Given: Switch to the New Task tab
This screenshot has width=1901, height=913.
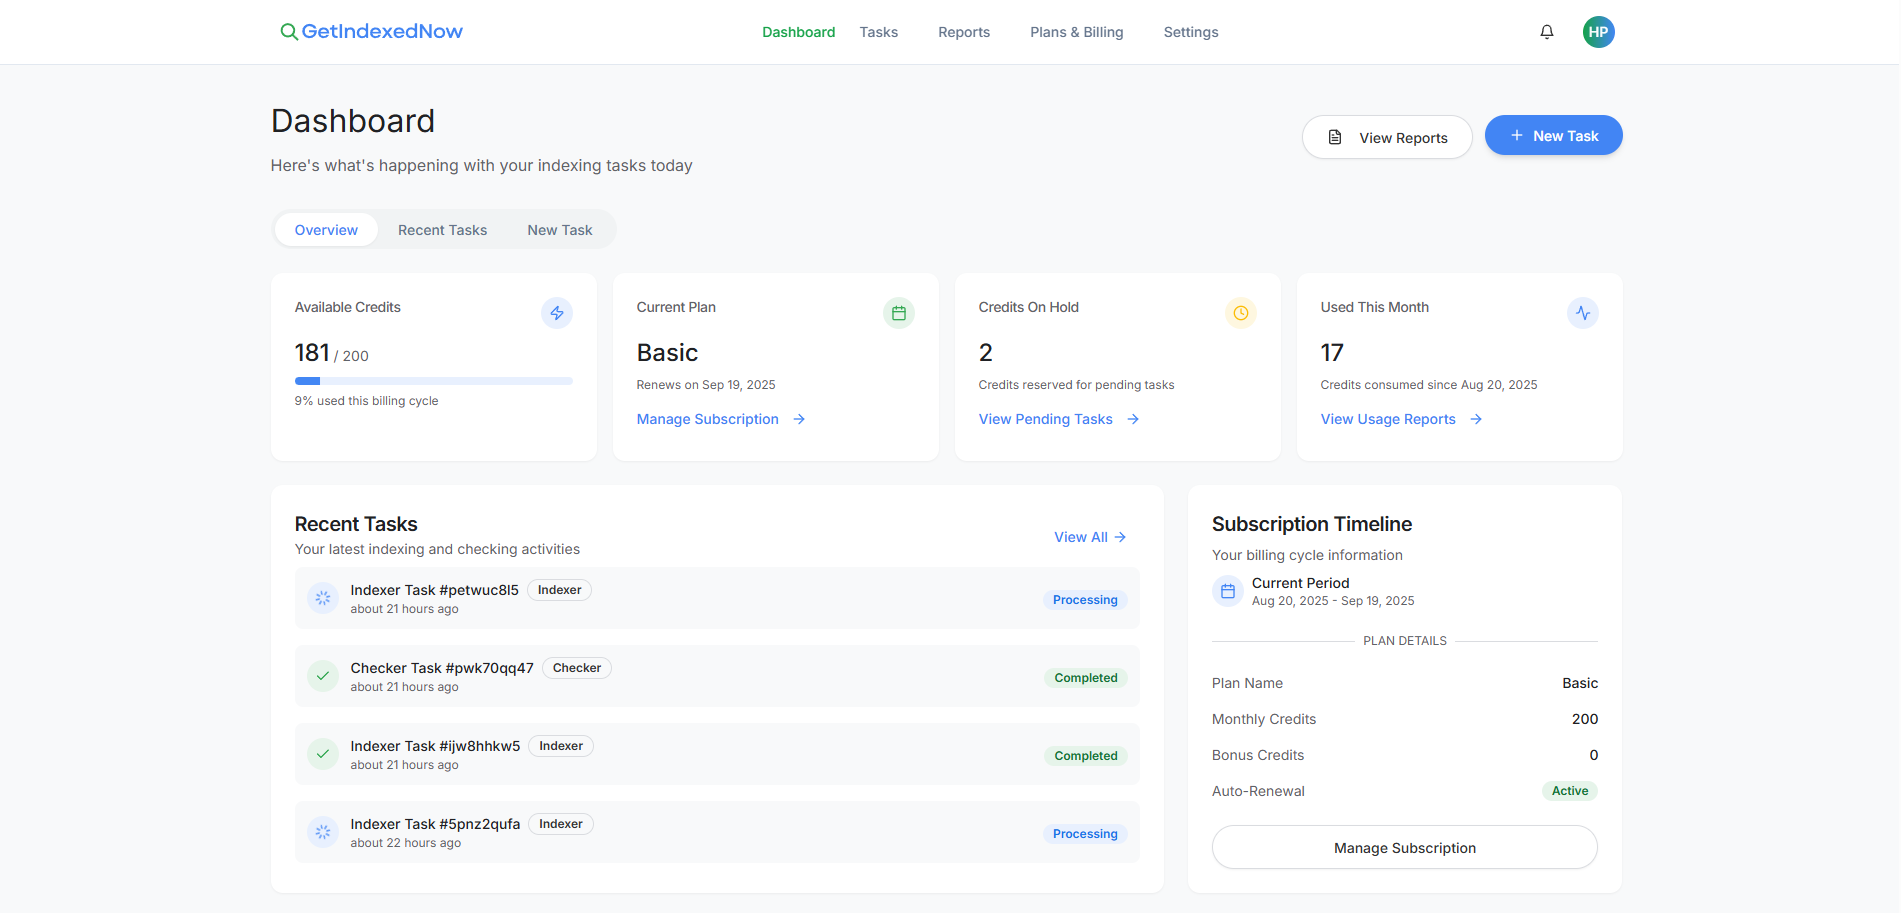Looking at the screenshot, I should (x=559, y=229).
